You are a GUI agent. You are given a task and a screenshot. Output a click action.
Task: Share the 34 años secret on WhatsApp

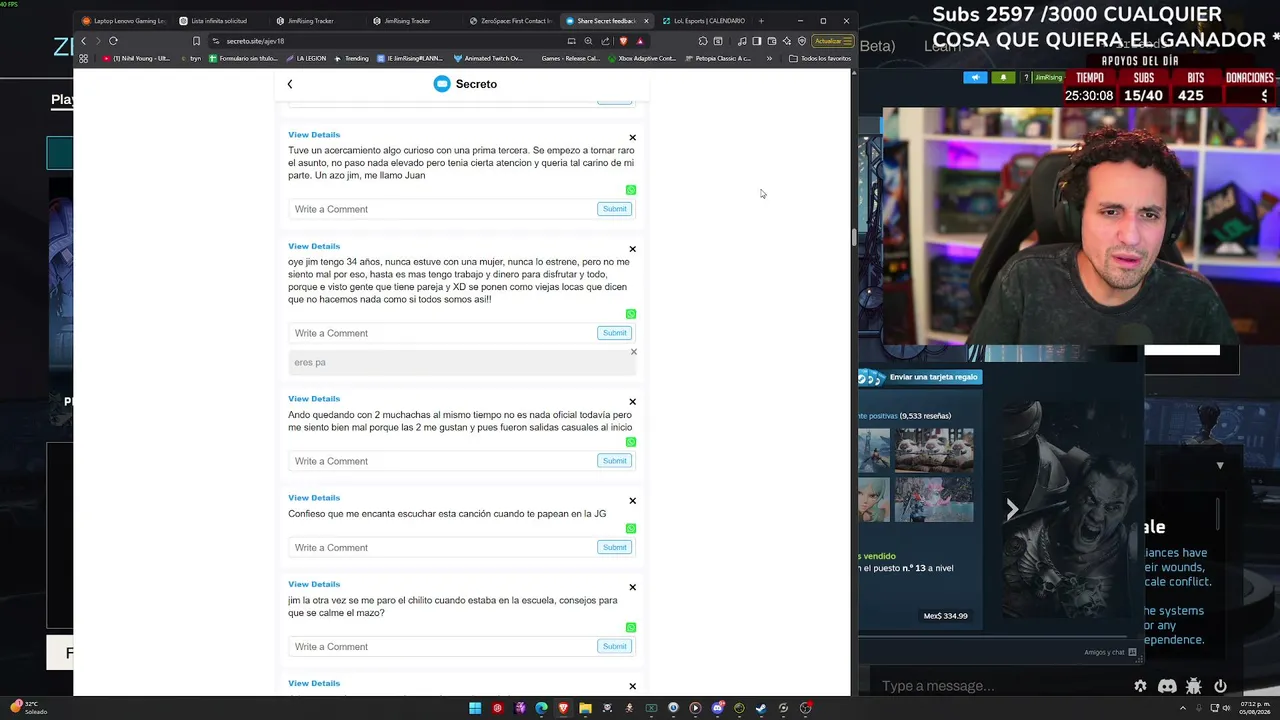pyautogui.click(x=631, y=314)
